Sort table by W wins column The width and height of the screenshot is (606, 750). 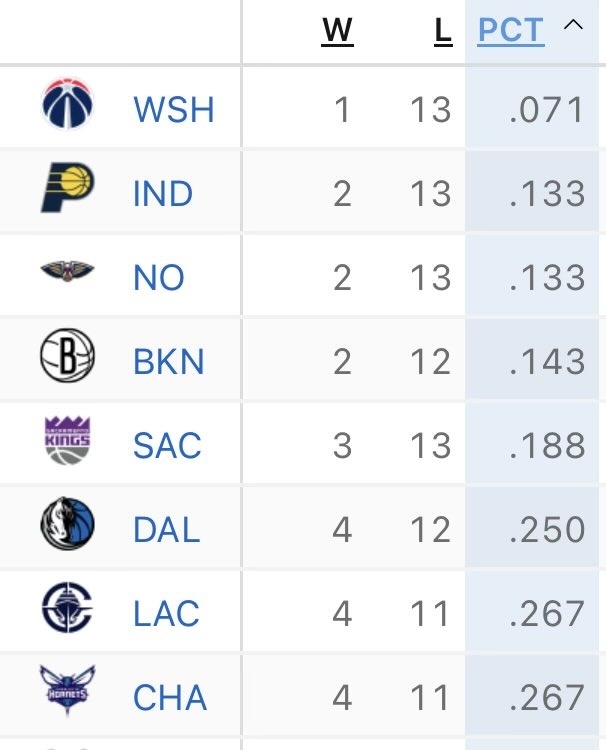(337, 31)
